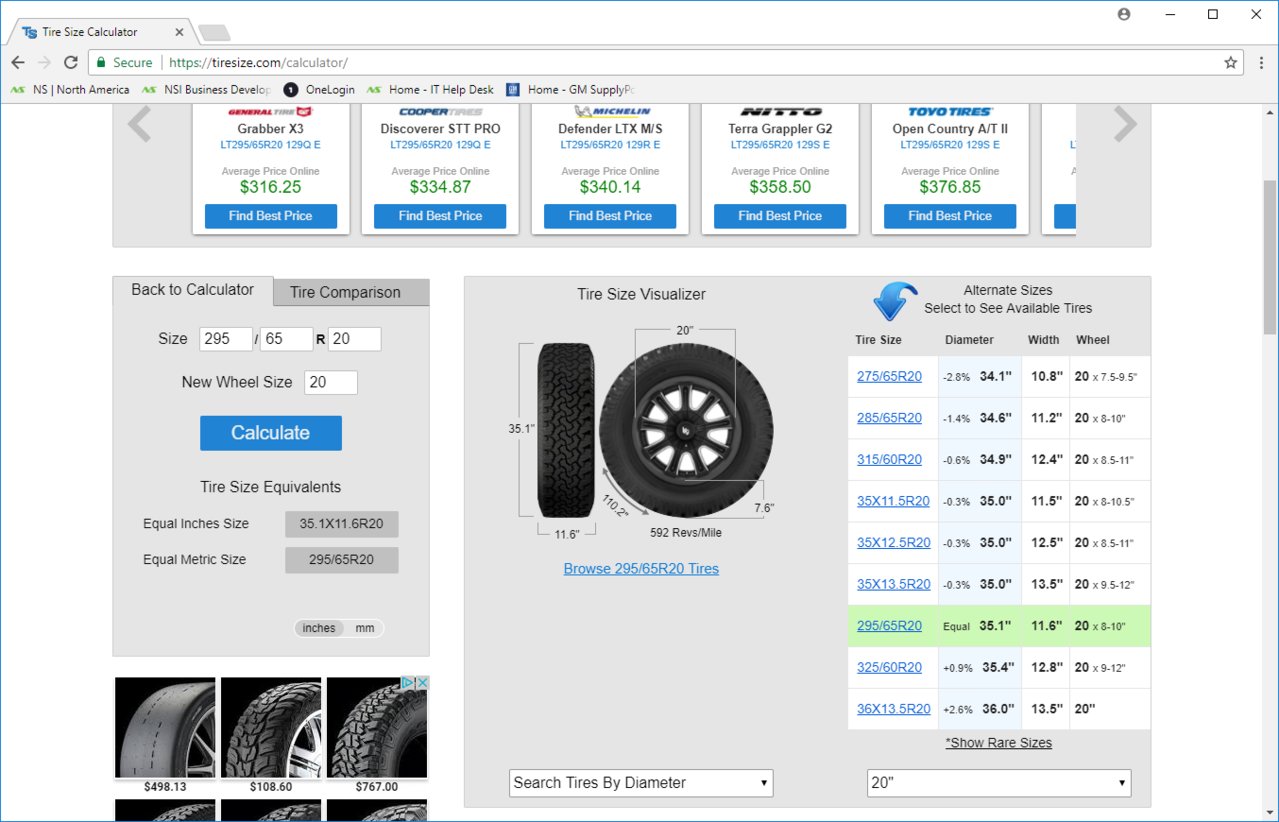Open the highlighted 295/65R20 size link
The image size is (1279, 822).
click(x=889, y=626)
